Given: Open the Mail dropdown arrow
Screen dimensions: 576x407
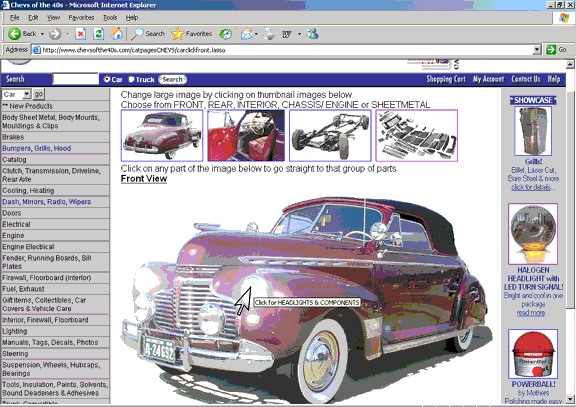Looking at the screenshot, I should pos(256,34).
